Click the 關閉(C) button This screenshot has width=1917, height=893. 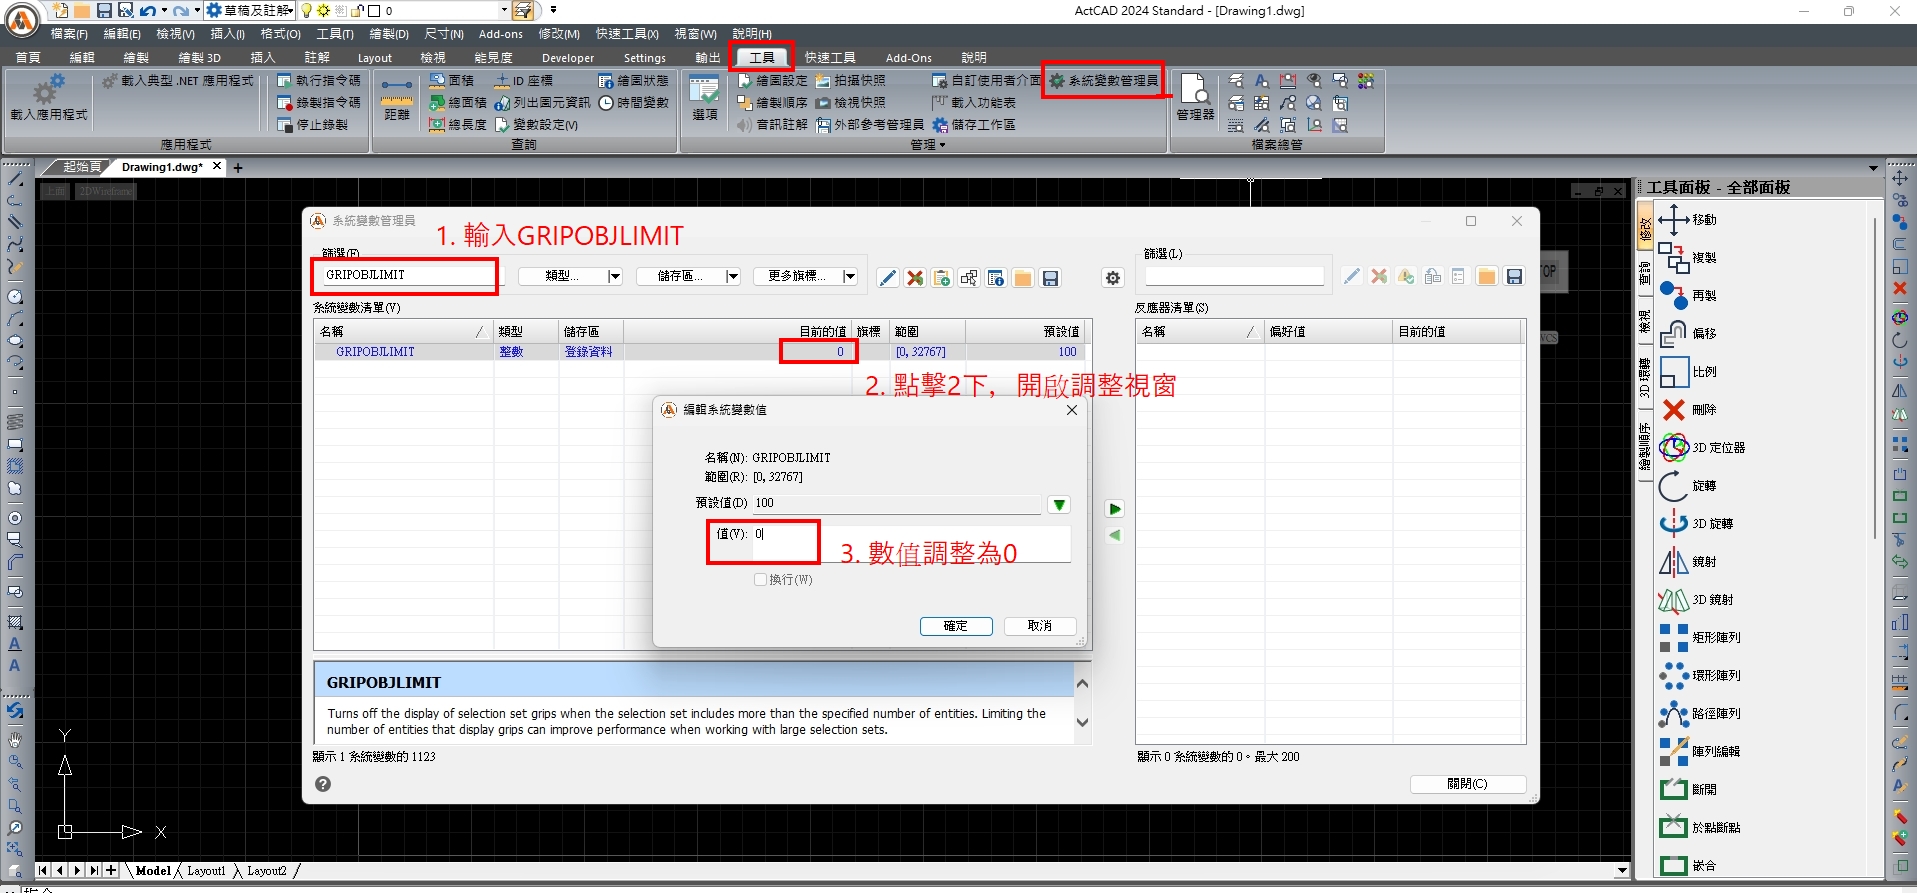pyautogui.click(x=1467, y=784)
